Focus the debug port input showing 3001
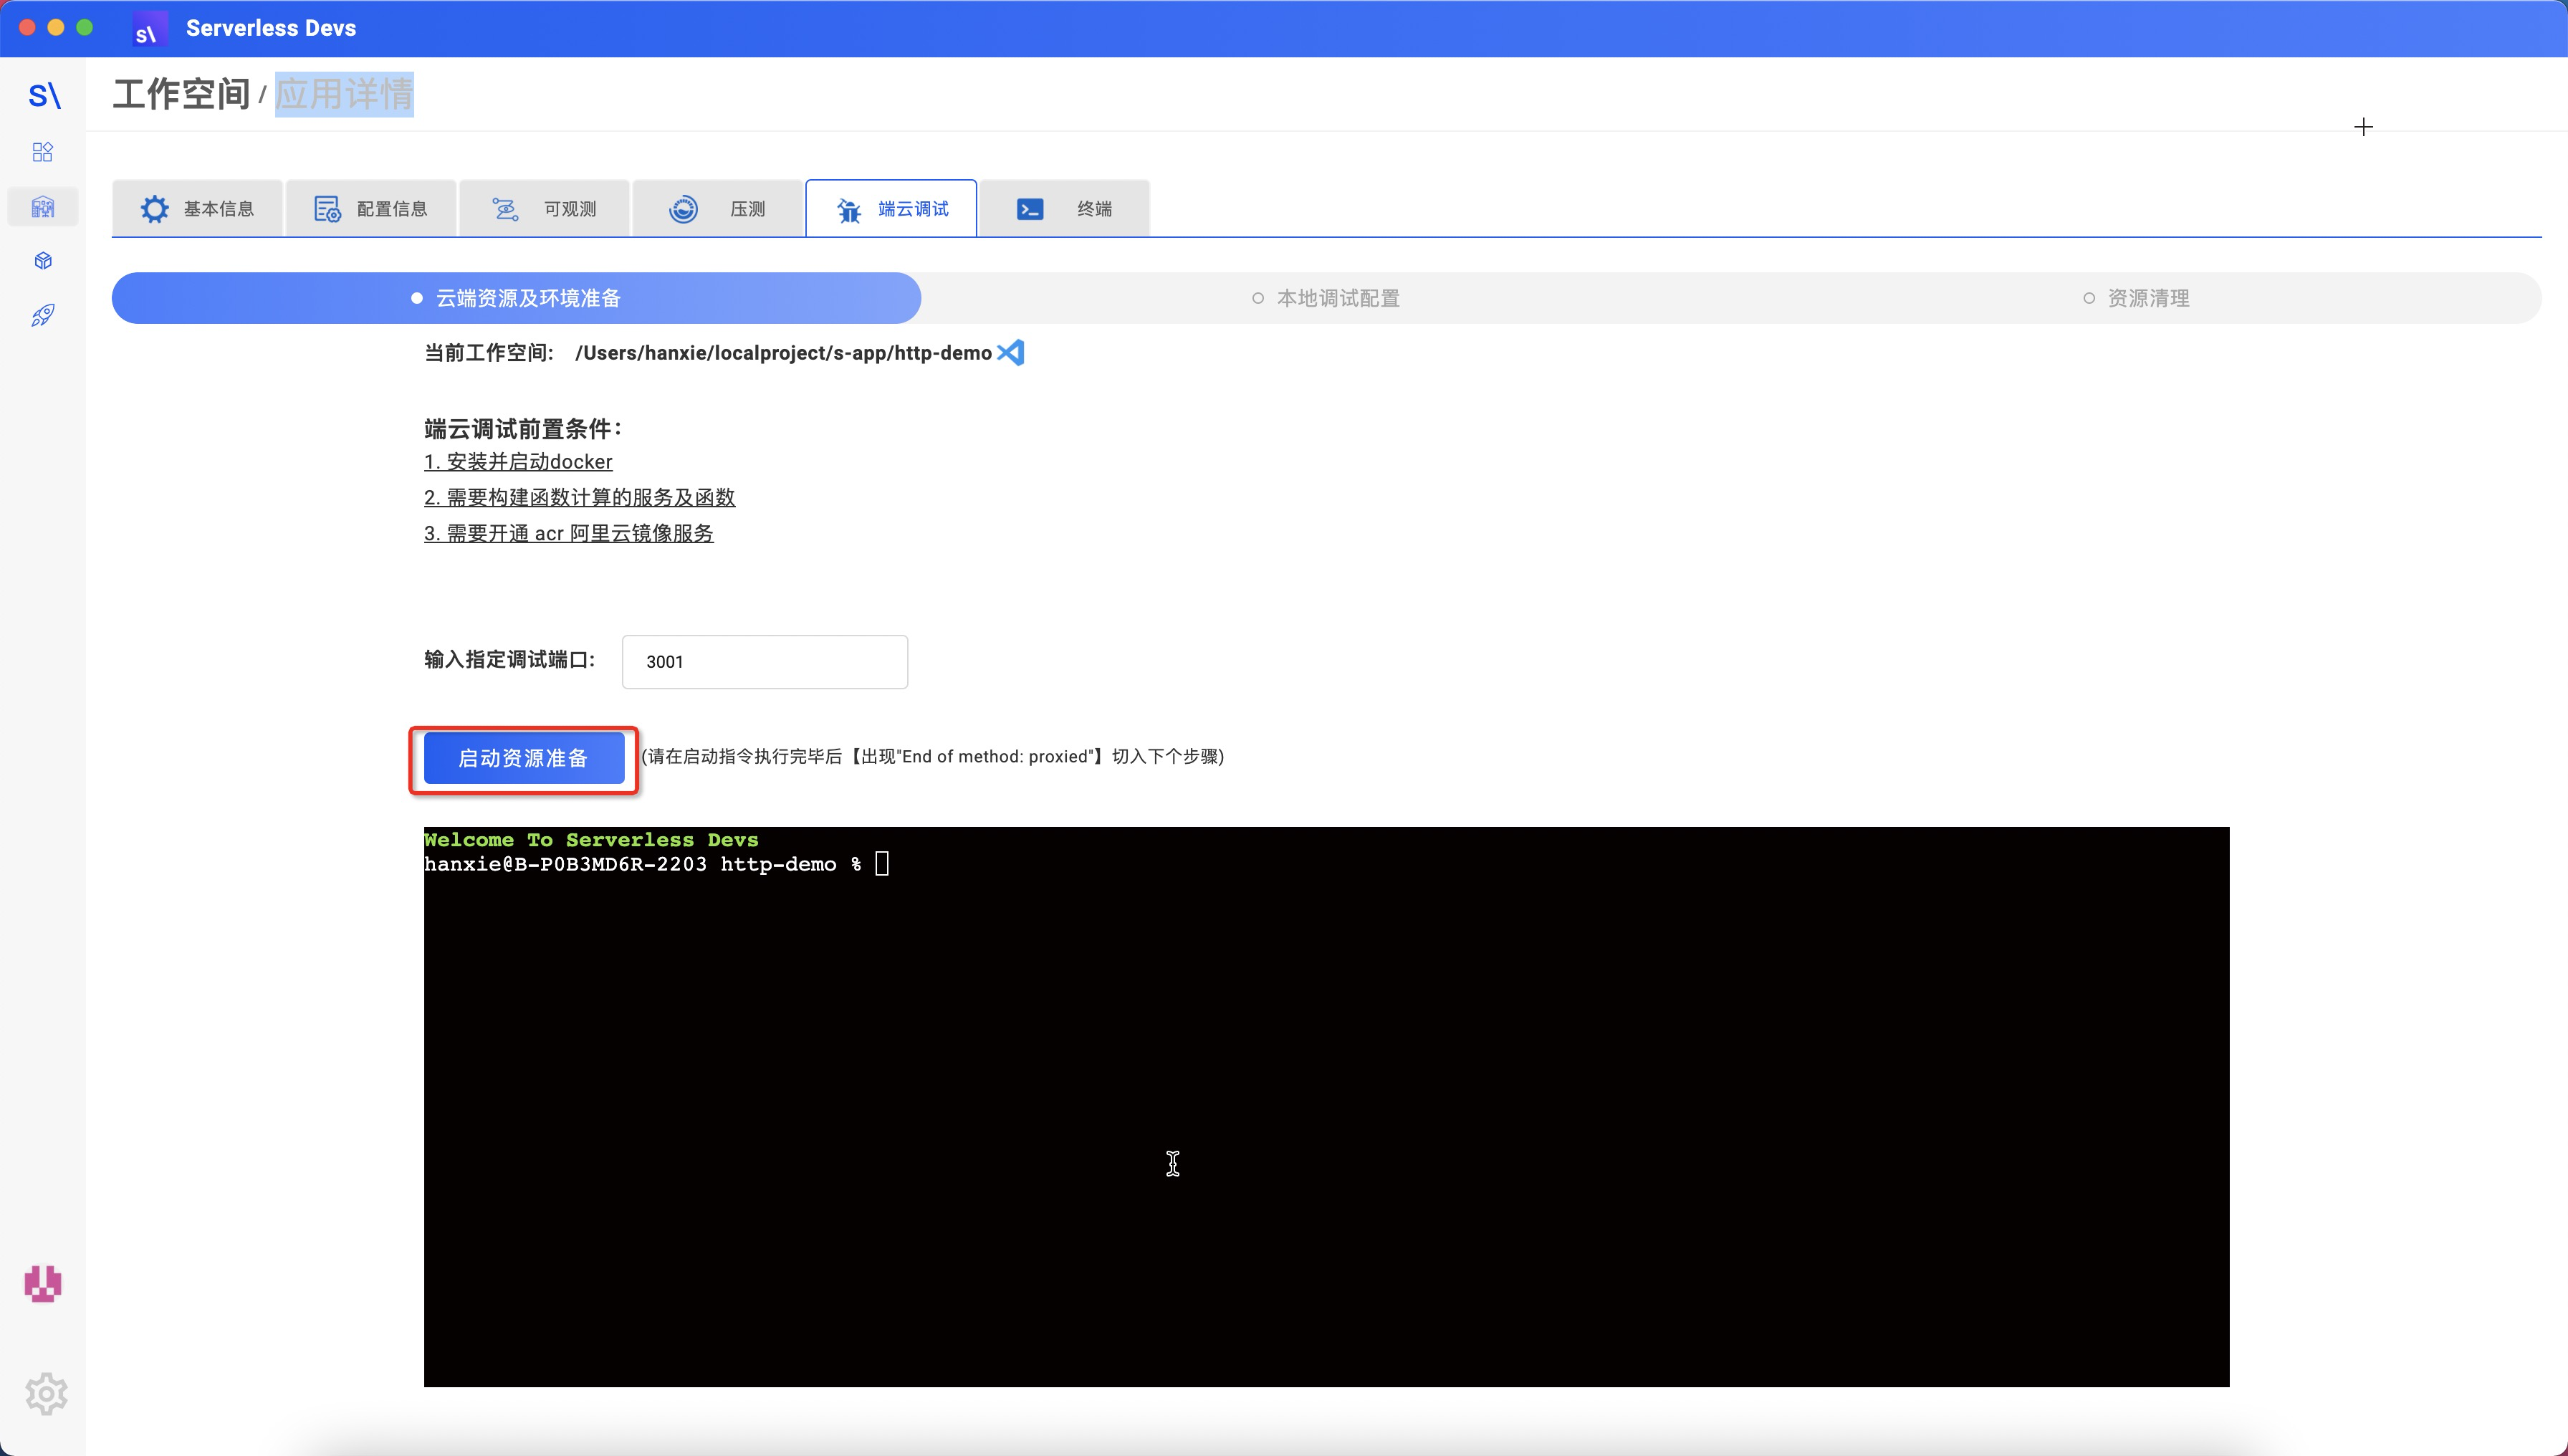 tap(765, 662)
